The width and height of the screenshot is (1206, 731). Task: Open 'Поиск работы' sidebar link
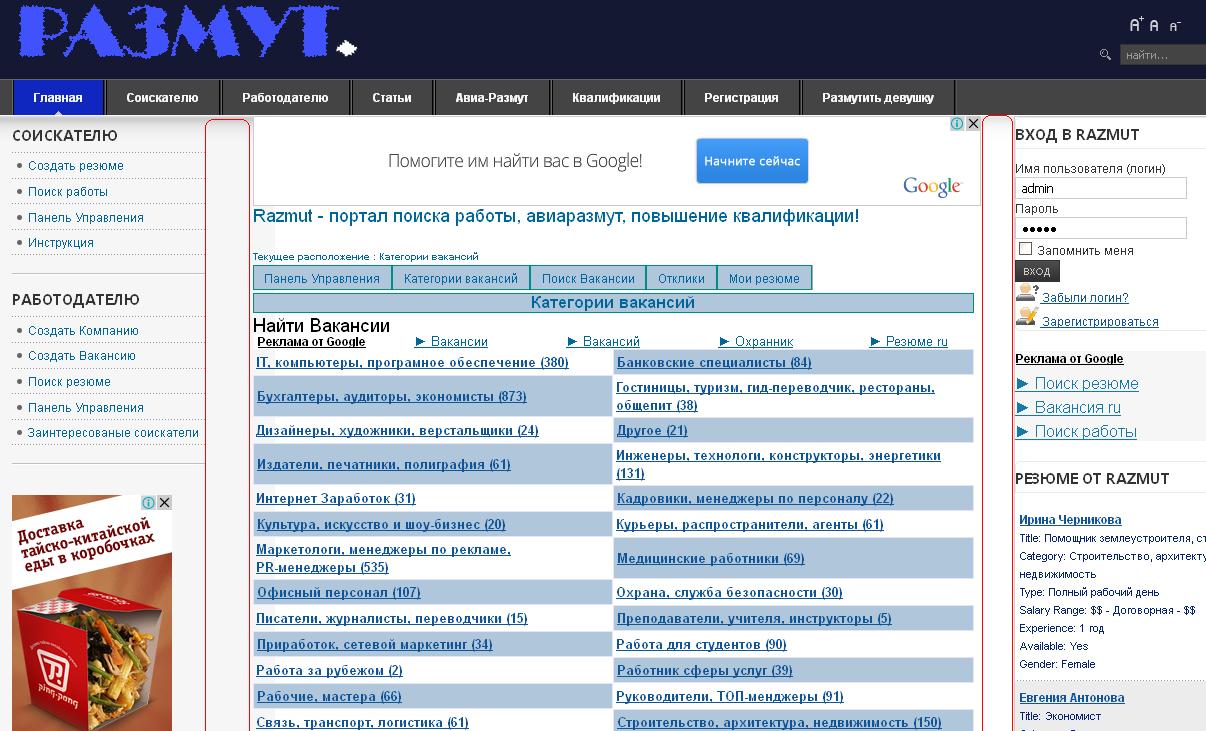point(68,192)
